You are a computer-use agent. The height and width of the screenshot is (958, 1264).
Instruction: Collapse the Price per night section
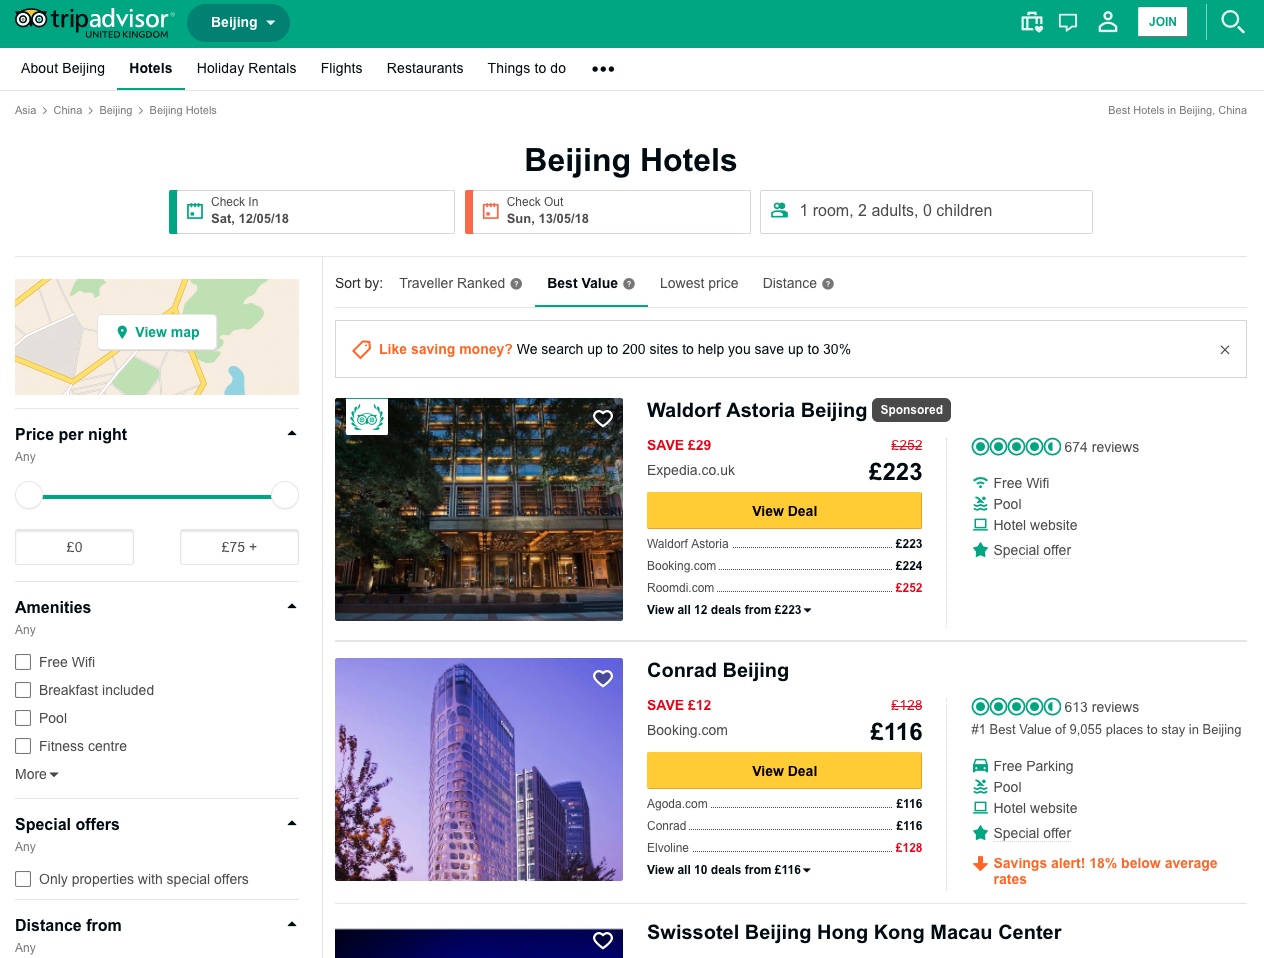point(292,434)
